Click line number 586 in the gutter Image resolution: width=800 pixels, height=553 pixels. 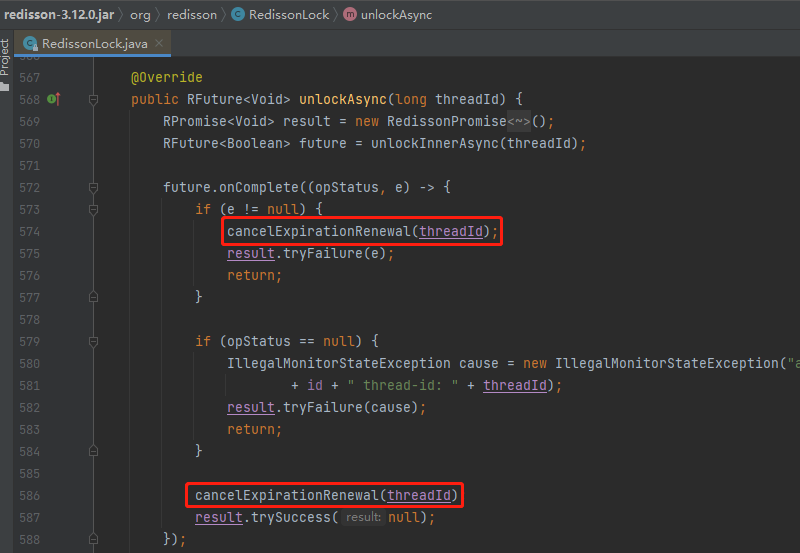29,495
